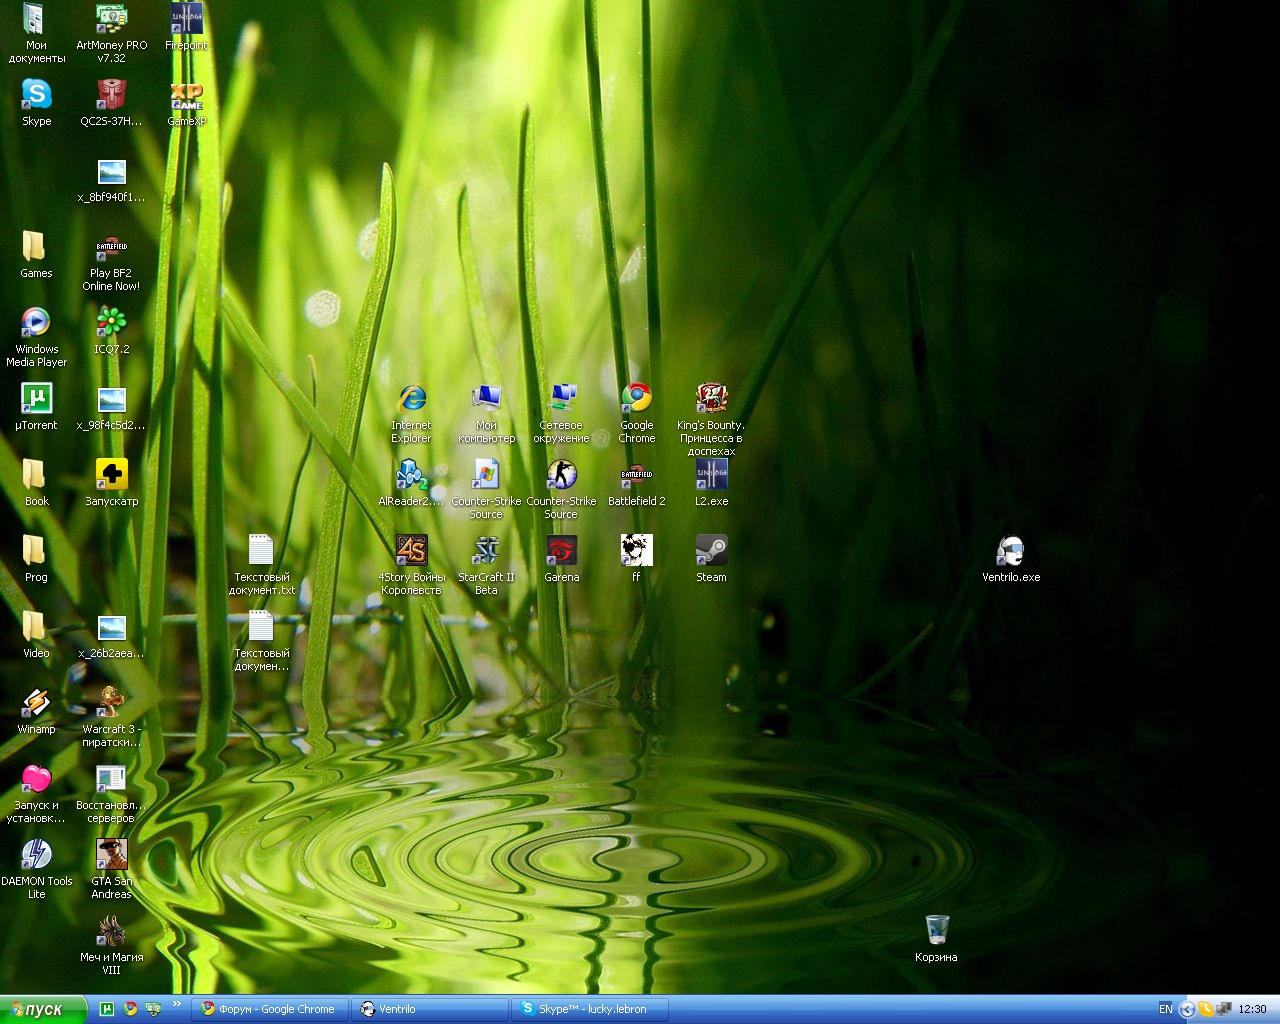Click the 12:30 taskbar clock
1280x1024 pixels.
pos(1252,1009)
